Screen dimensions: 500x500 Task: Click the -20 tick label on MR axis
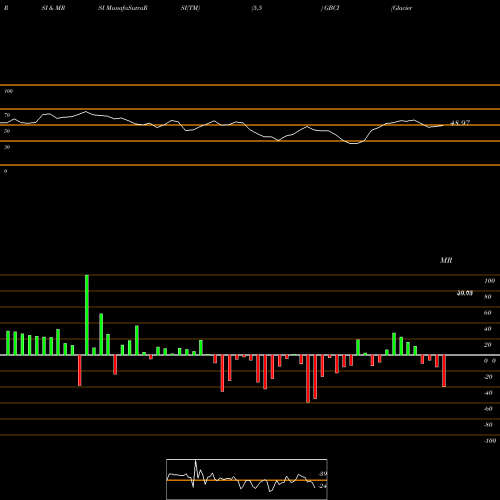point(488,377)
